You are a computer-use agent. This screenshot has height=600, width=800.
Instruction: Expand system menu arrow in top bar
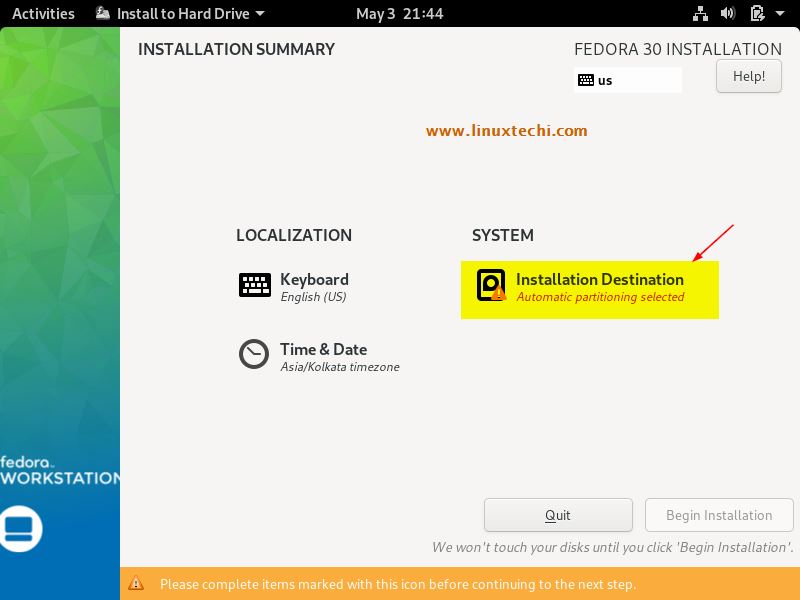point(780,13)
